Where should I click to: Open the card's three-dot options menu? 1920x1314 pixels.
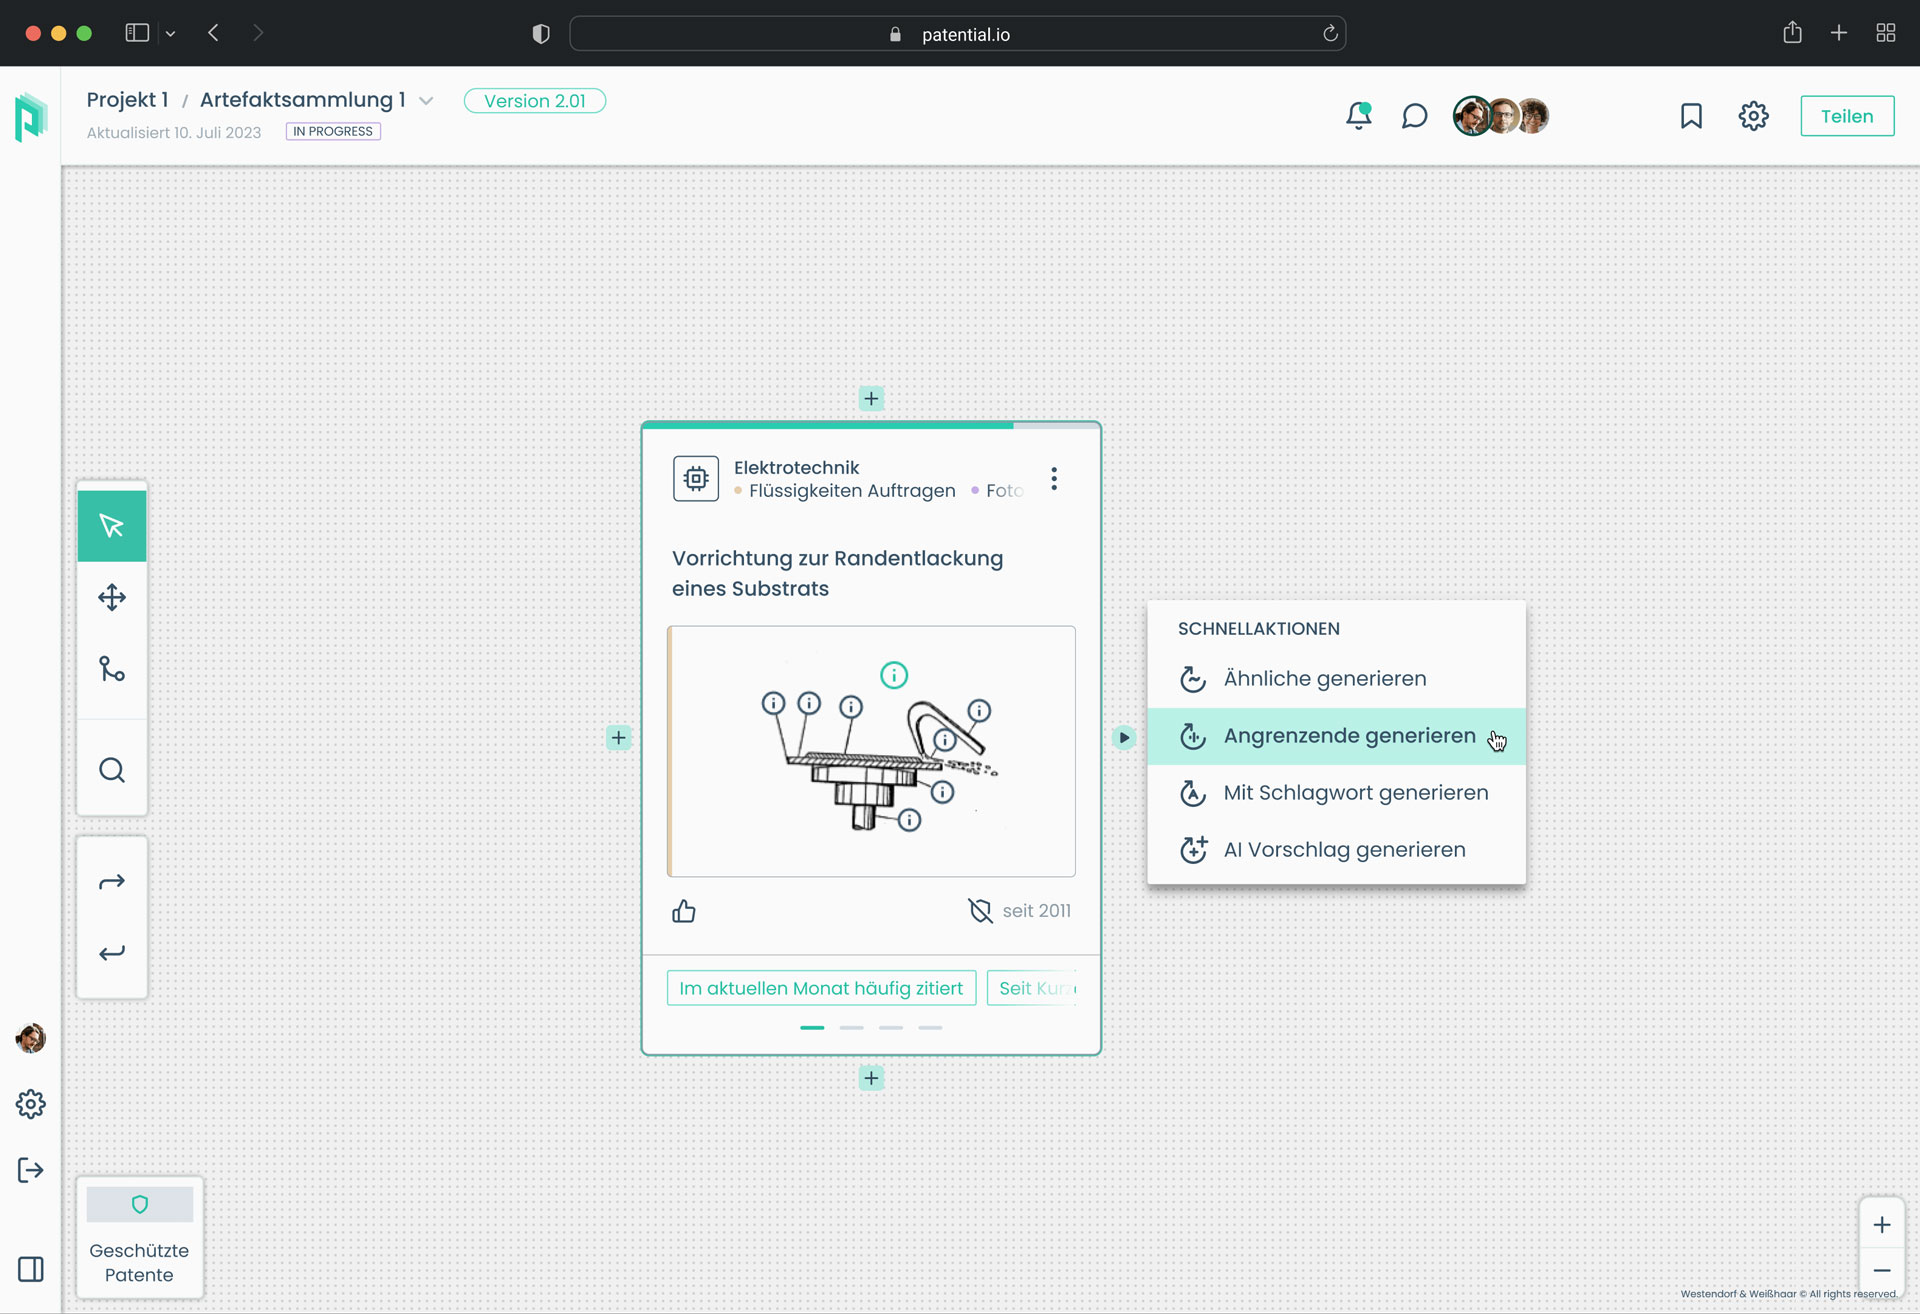point(1054,479)
